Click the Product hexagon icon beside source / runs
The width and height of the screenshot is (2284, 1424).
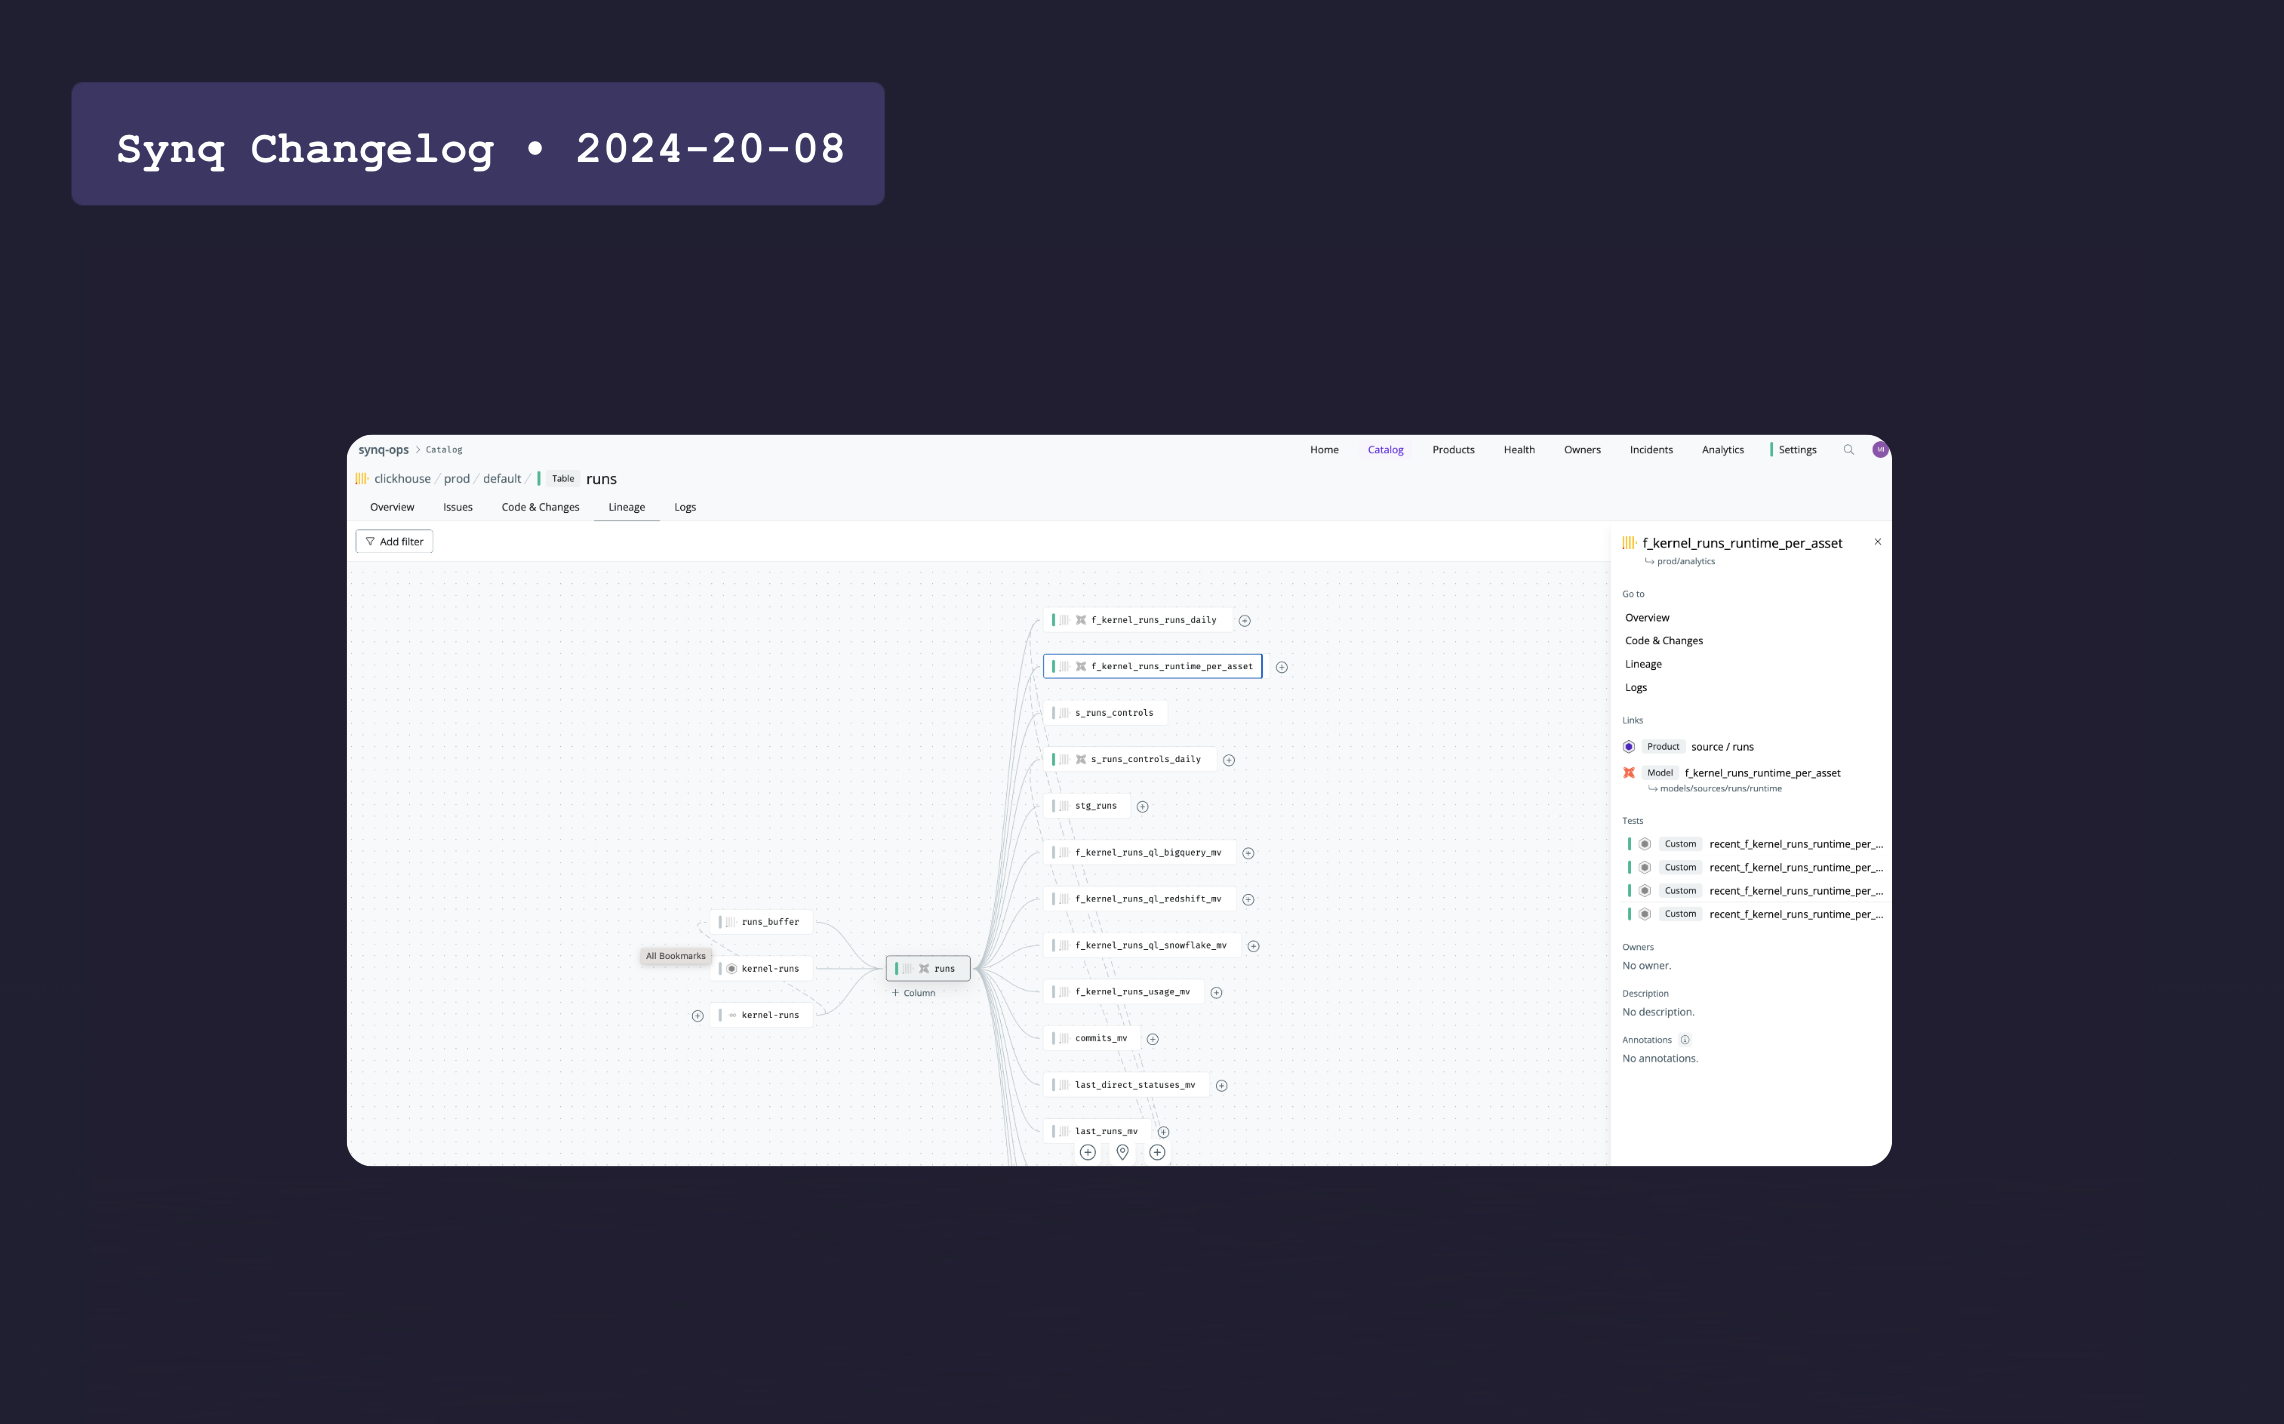pos(1629,746)
